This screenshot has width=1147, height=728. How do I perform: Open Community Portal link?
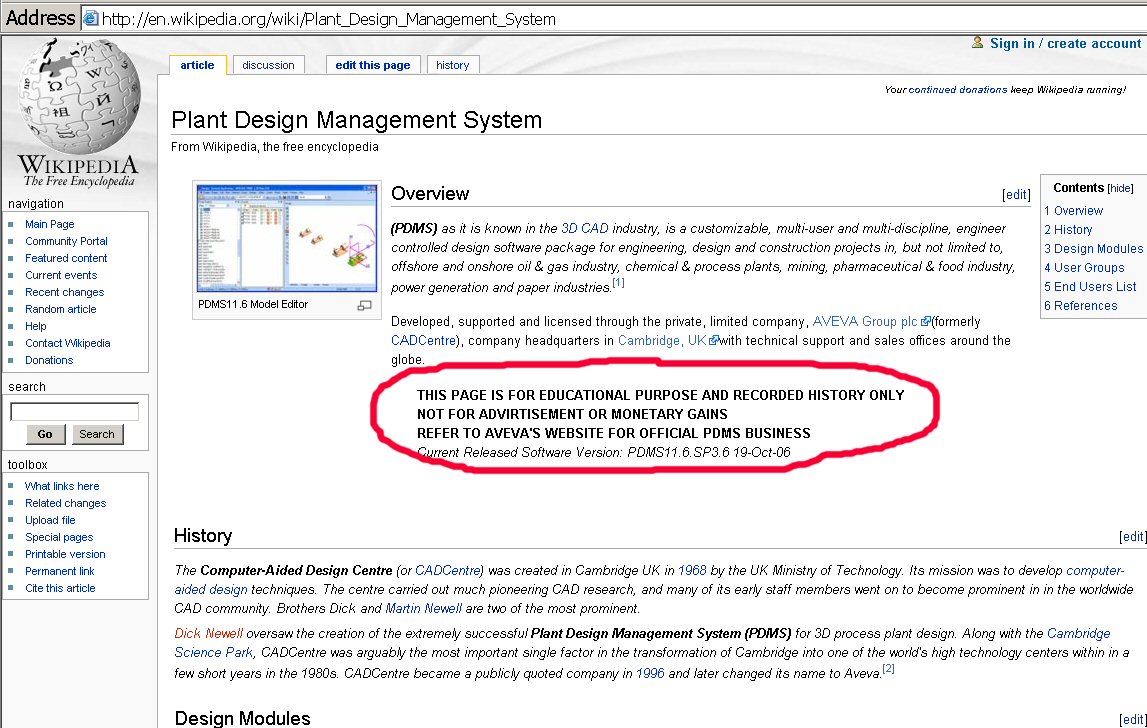(x=67, y=241)
